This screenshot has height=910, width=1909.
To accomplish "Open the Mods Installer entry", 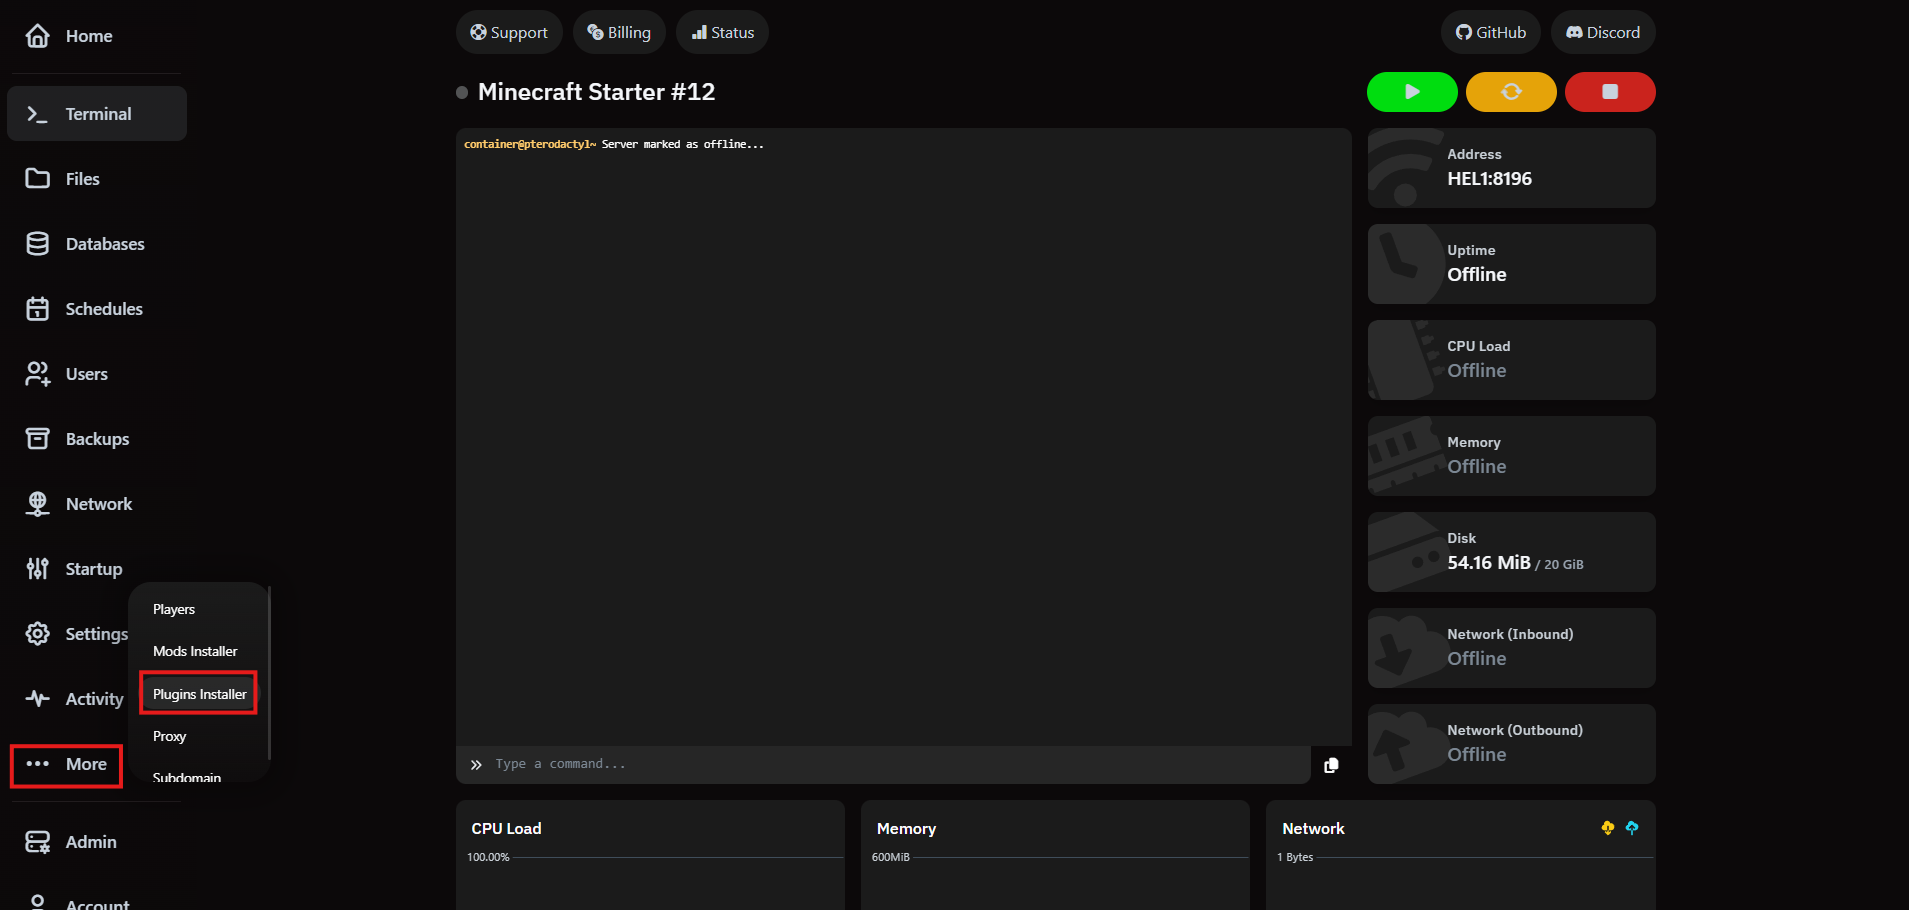I will point(195,650).
